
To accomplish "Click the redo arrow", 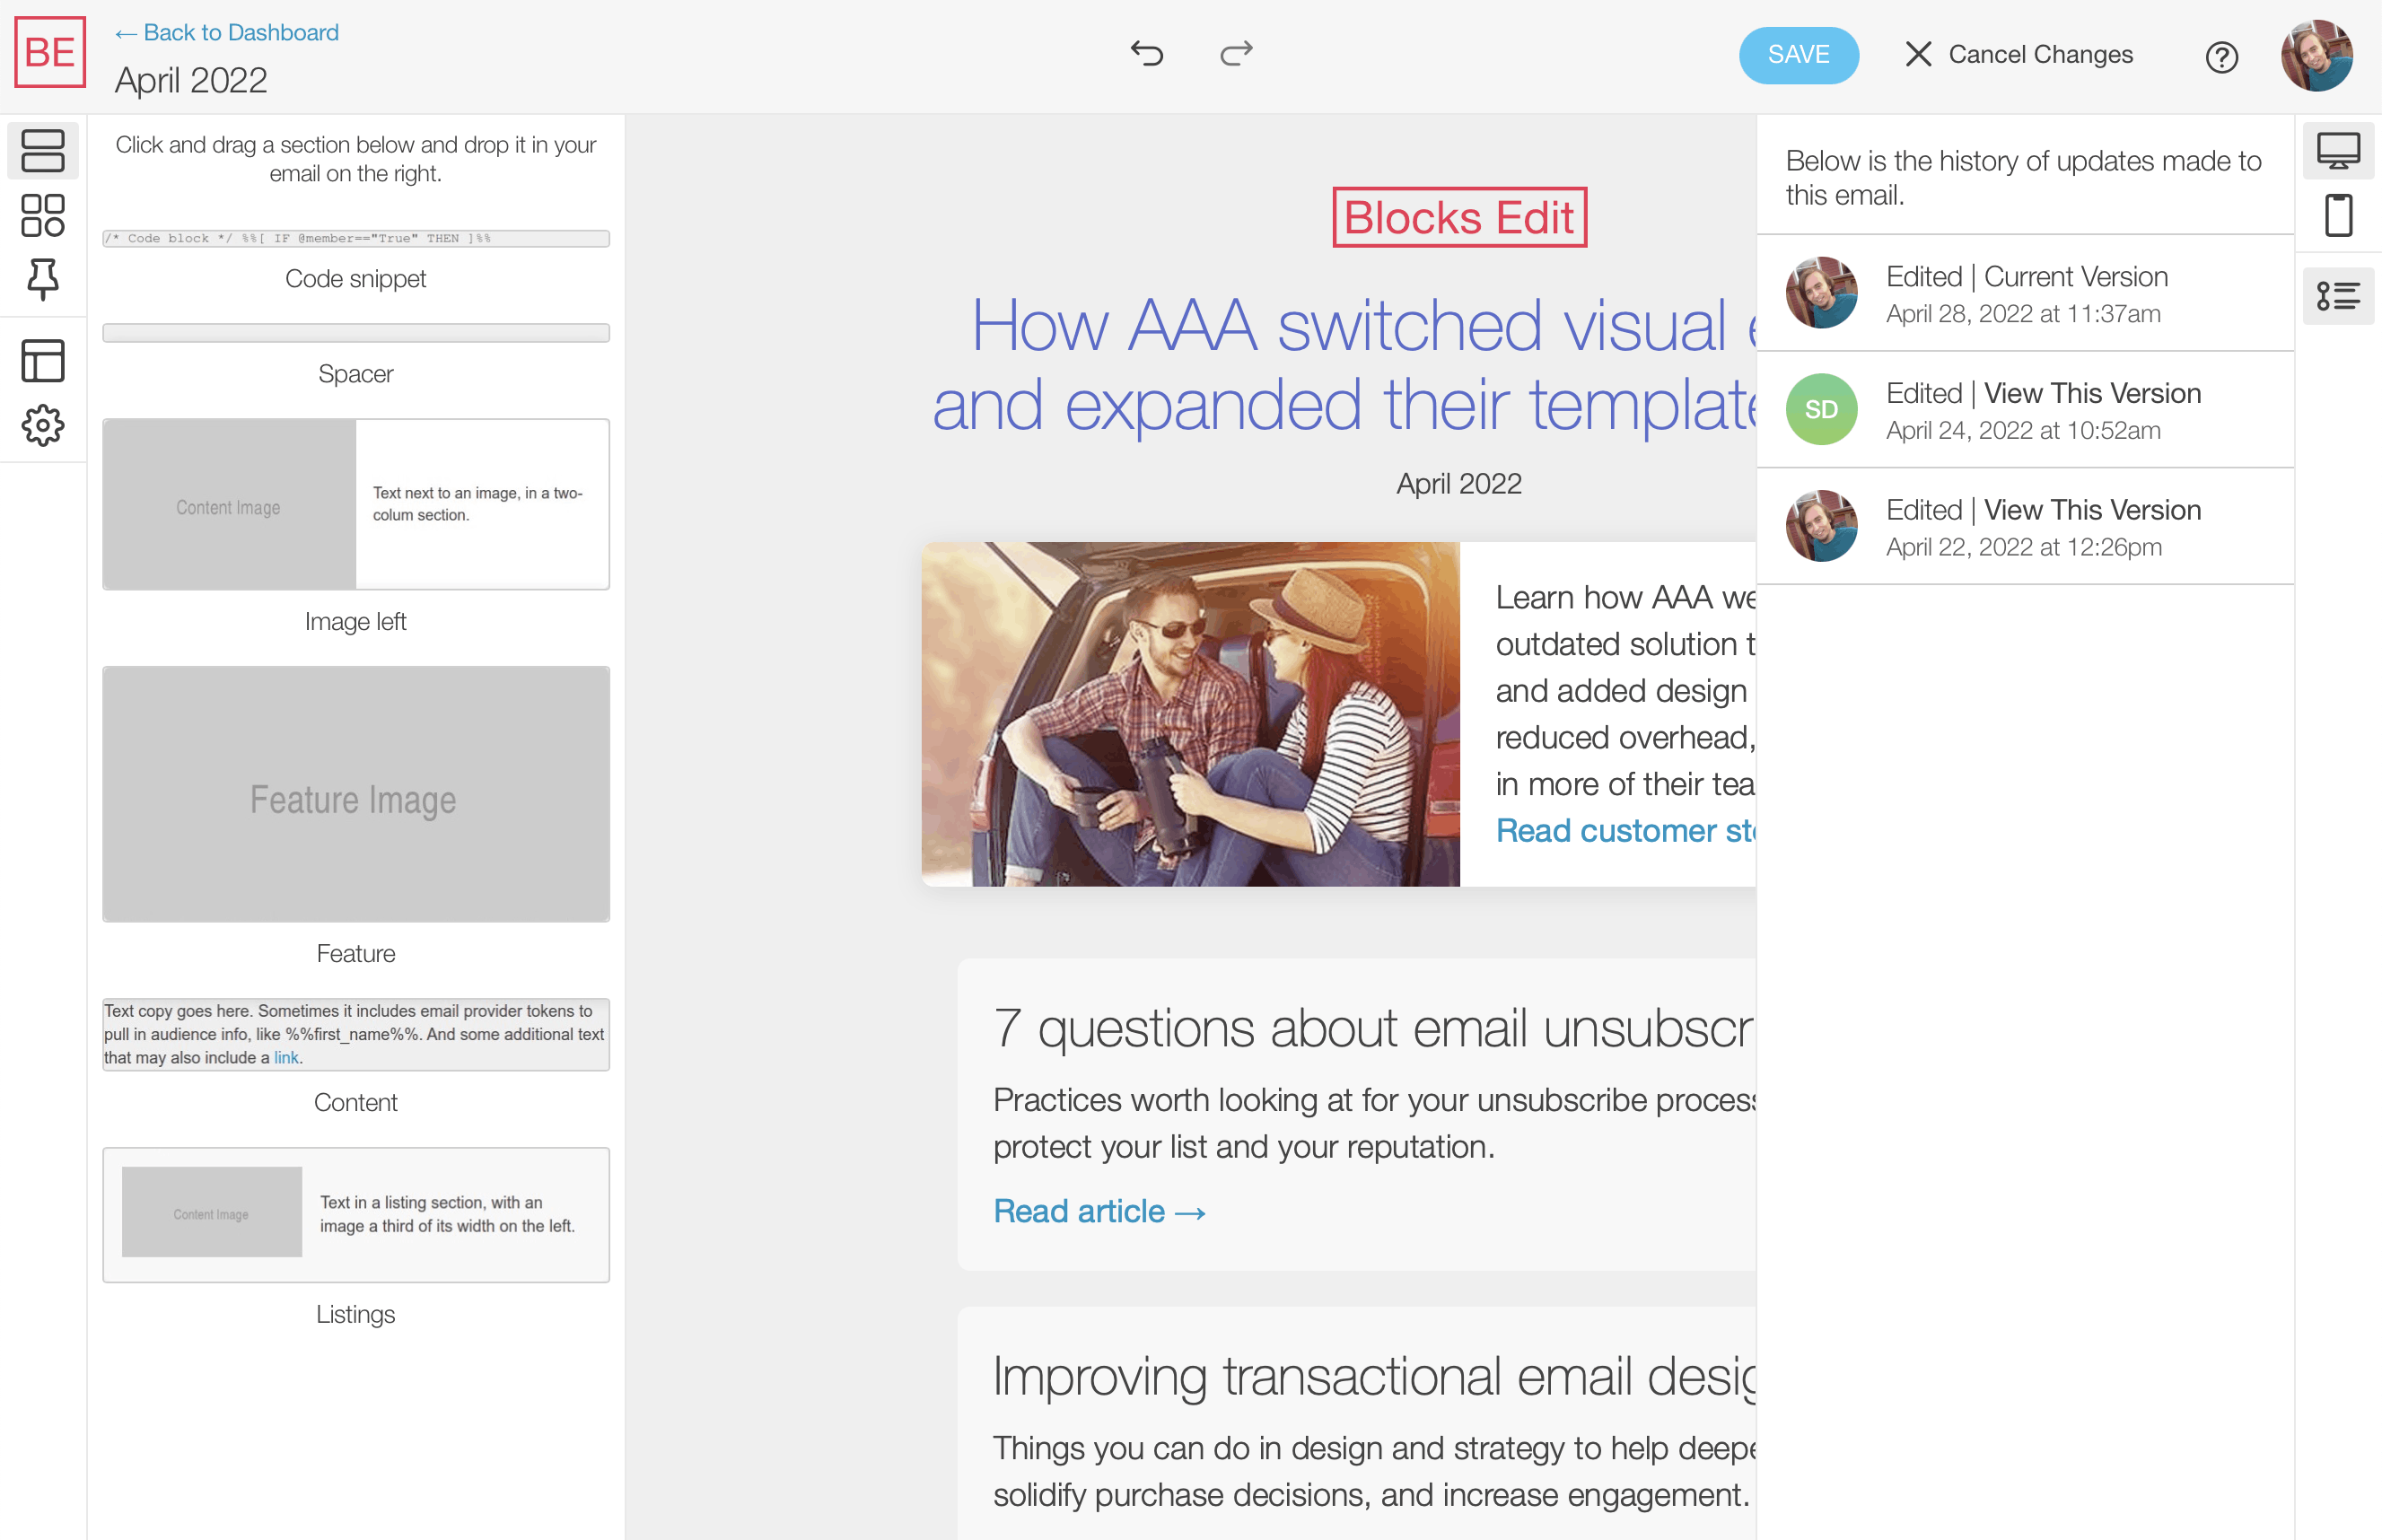I will pyautogui.click(x=1236, y=53).
